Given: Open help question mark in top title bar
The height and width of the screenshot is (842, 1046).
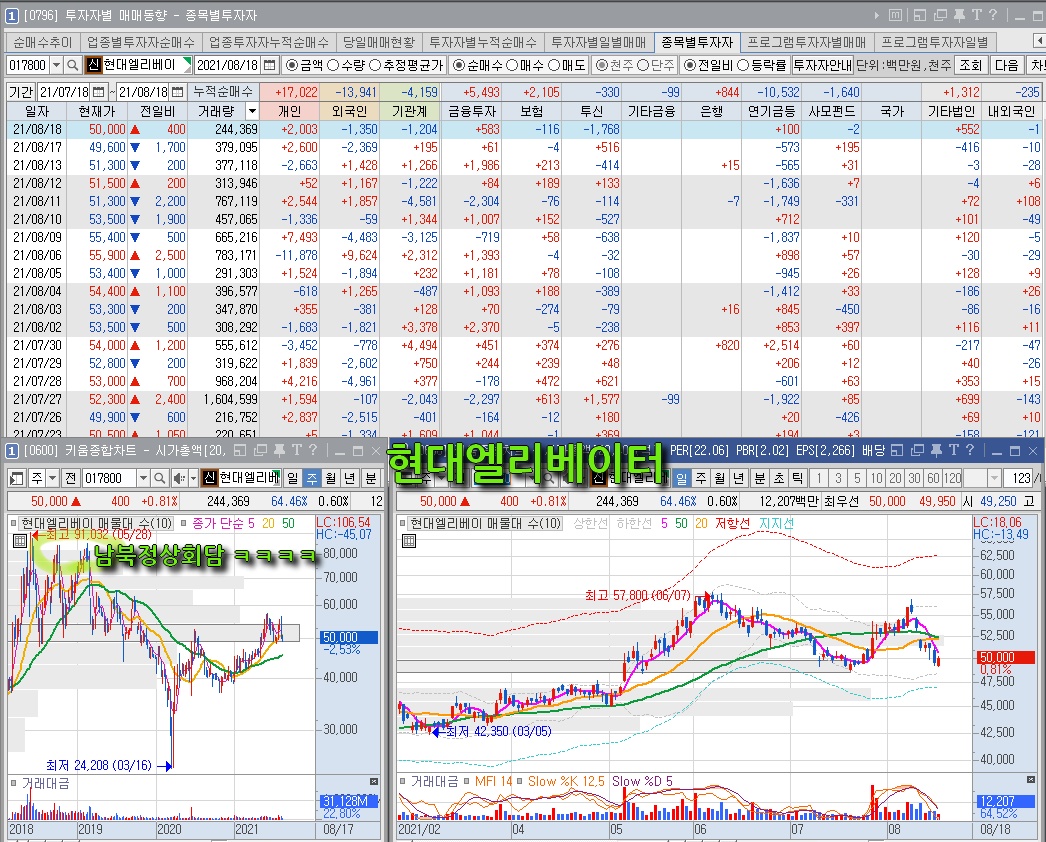Looking at the screenshot, I should pos(993,15).
